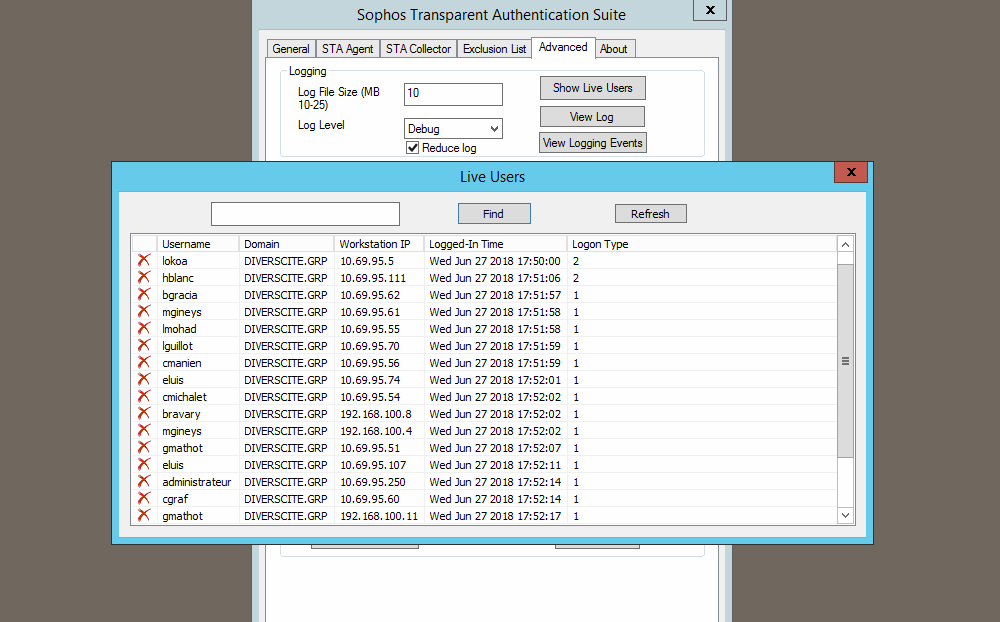Sort by the Workstation IP column header
This screenshot has width=1000, height=622.
379,244
